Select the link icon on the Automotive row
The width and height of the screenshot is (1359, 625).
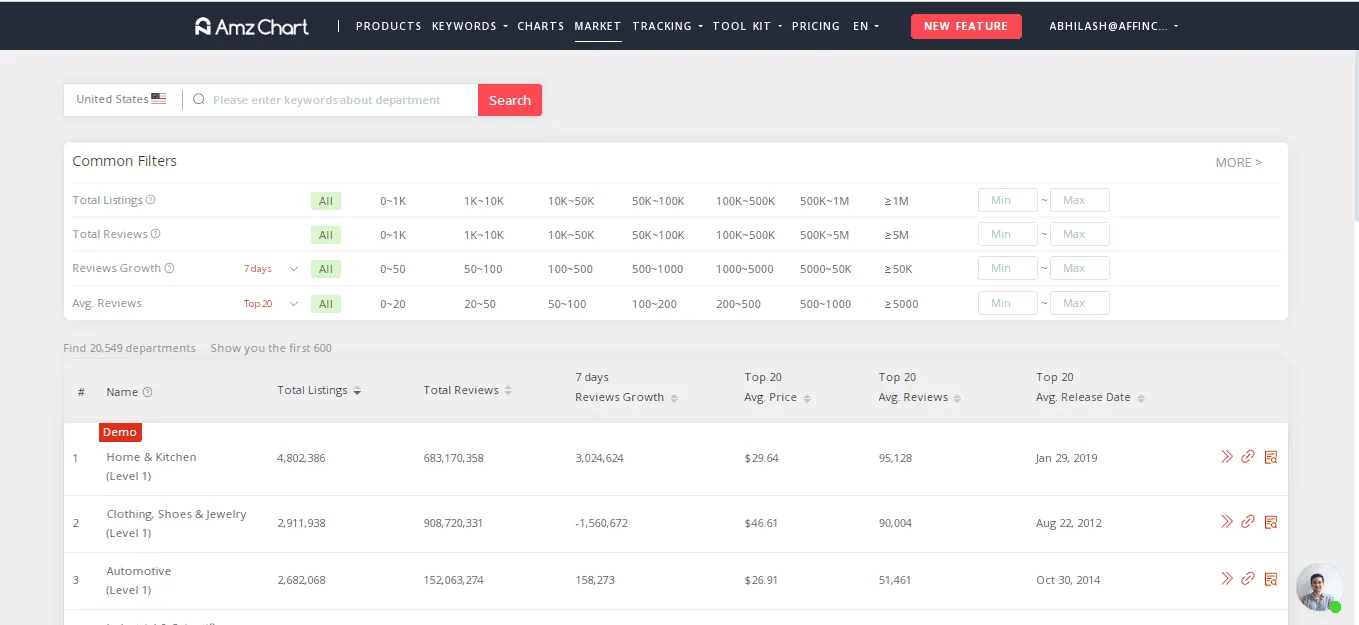click(x=1248, y=578)
